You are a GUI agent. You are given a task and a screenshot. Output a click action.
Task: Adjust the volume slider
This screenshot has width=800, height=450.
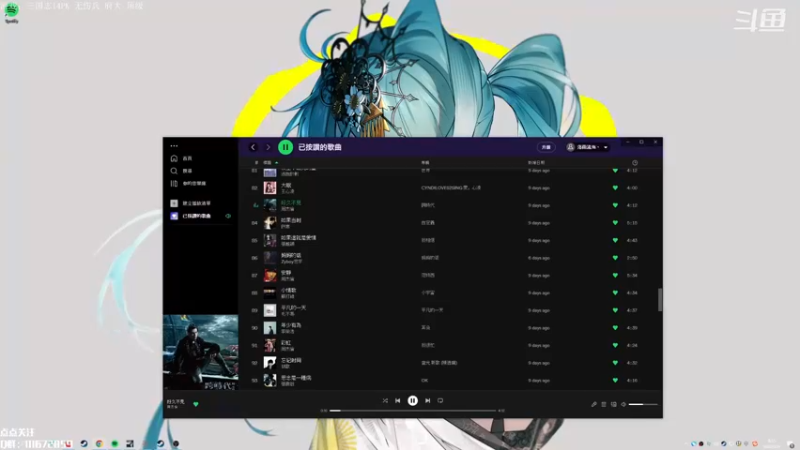[643, 404]
